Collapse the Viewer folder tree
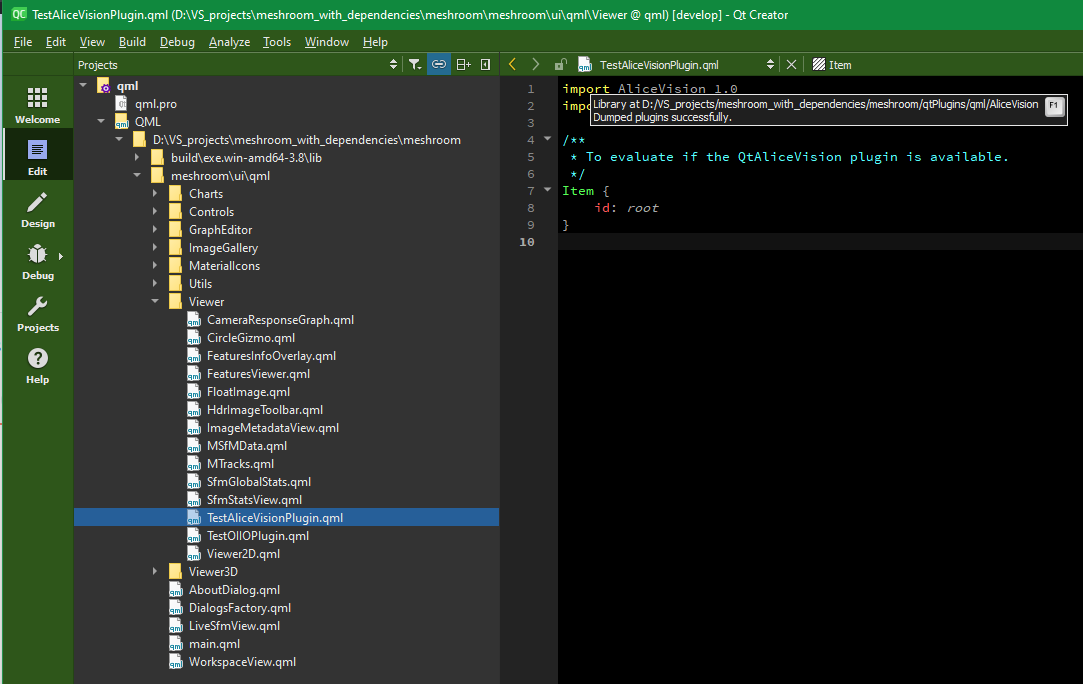 tap(155, 301)
